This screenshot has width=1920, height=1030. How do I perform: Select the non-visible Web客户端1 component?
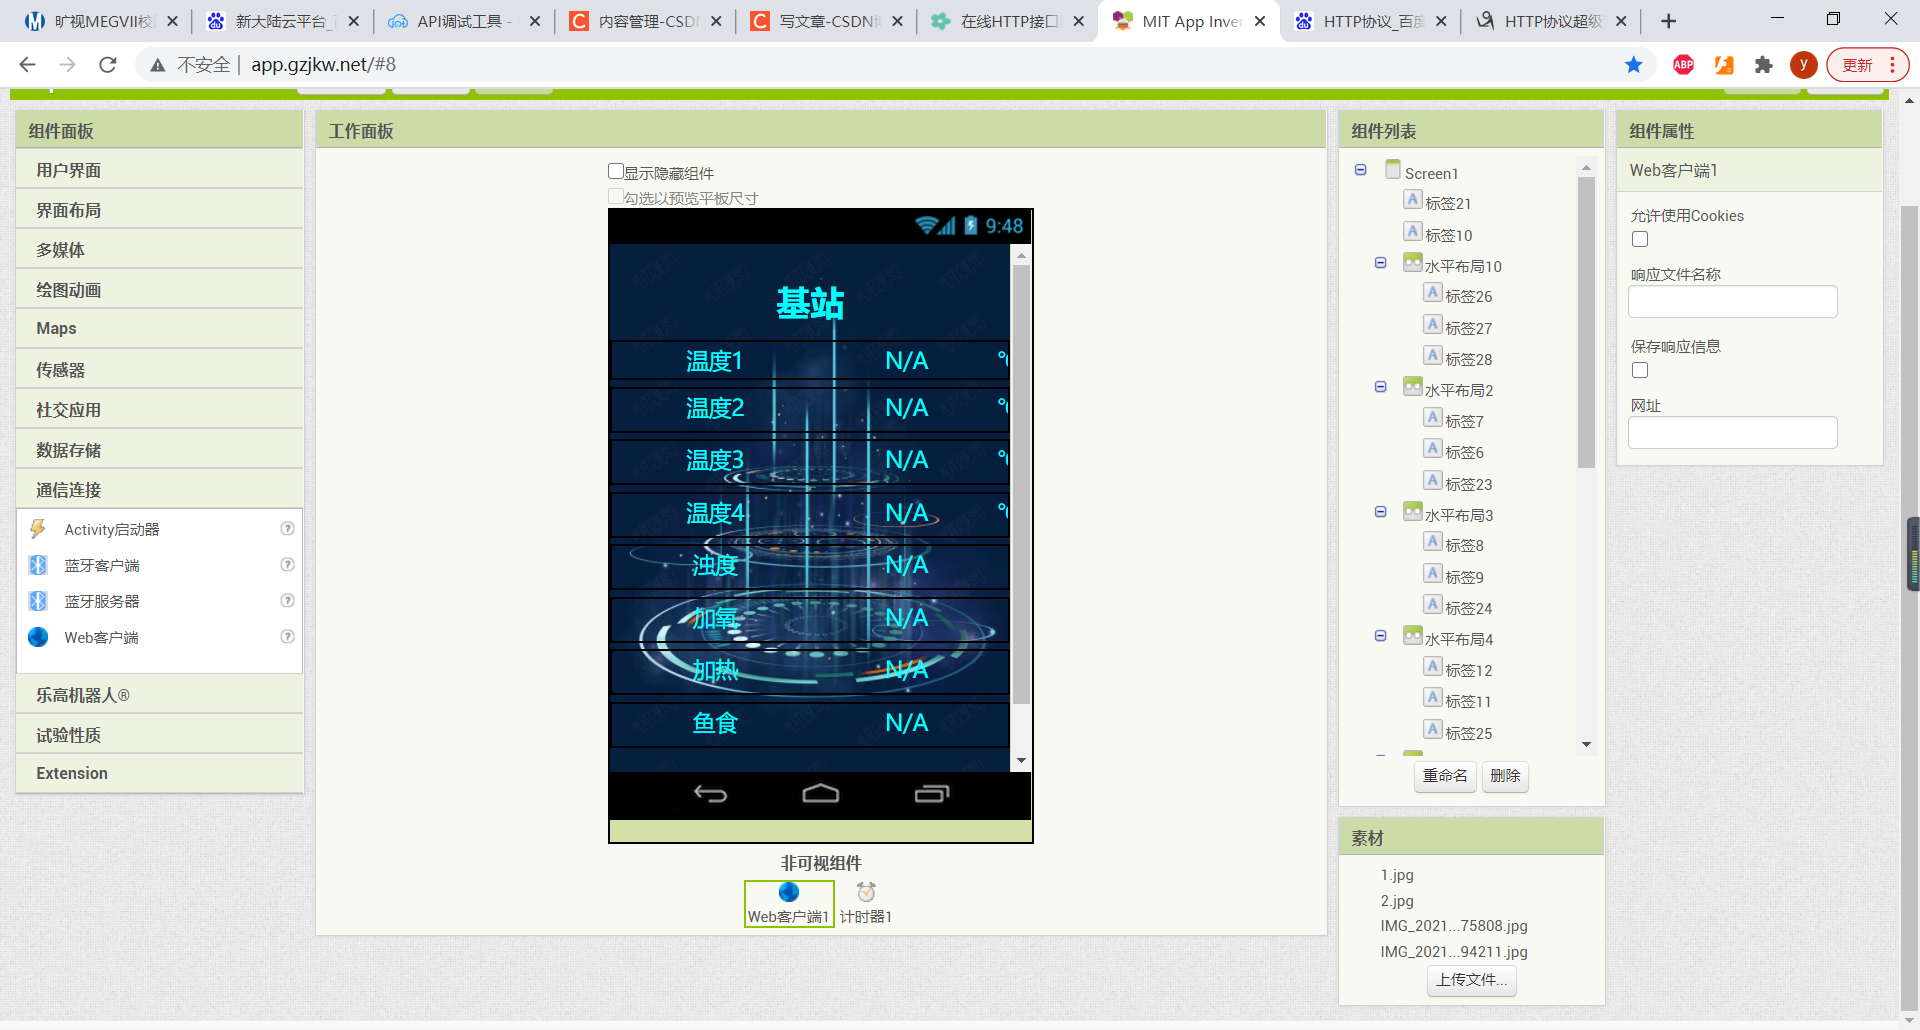tap(789, 904)
